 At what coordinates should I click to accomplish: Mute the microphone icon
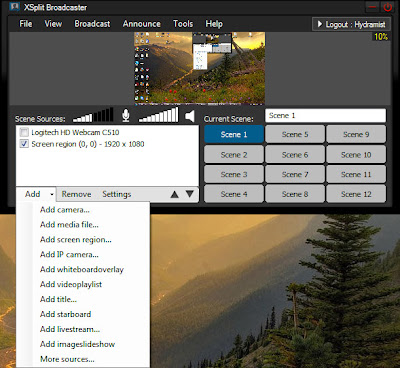[x=126, y=115]
